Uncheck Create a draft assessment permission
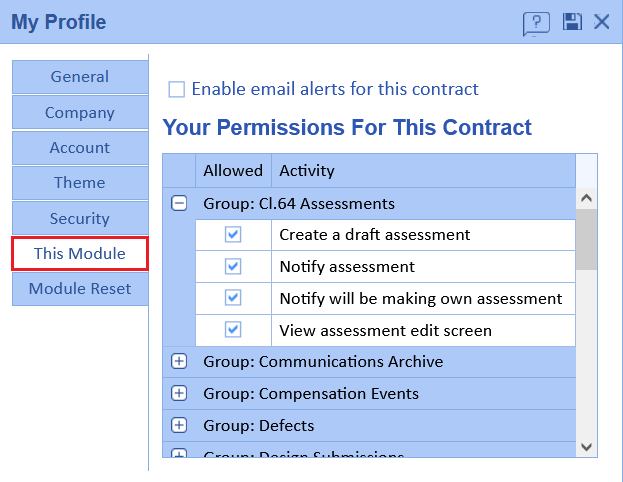This screenshot has height=482, width=623. 233,234
